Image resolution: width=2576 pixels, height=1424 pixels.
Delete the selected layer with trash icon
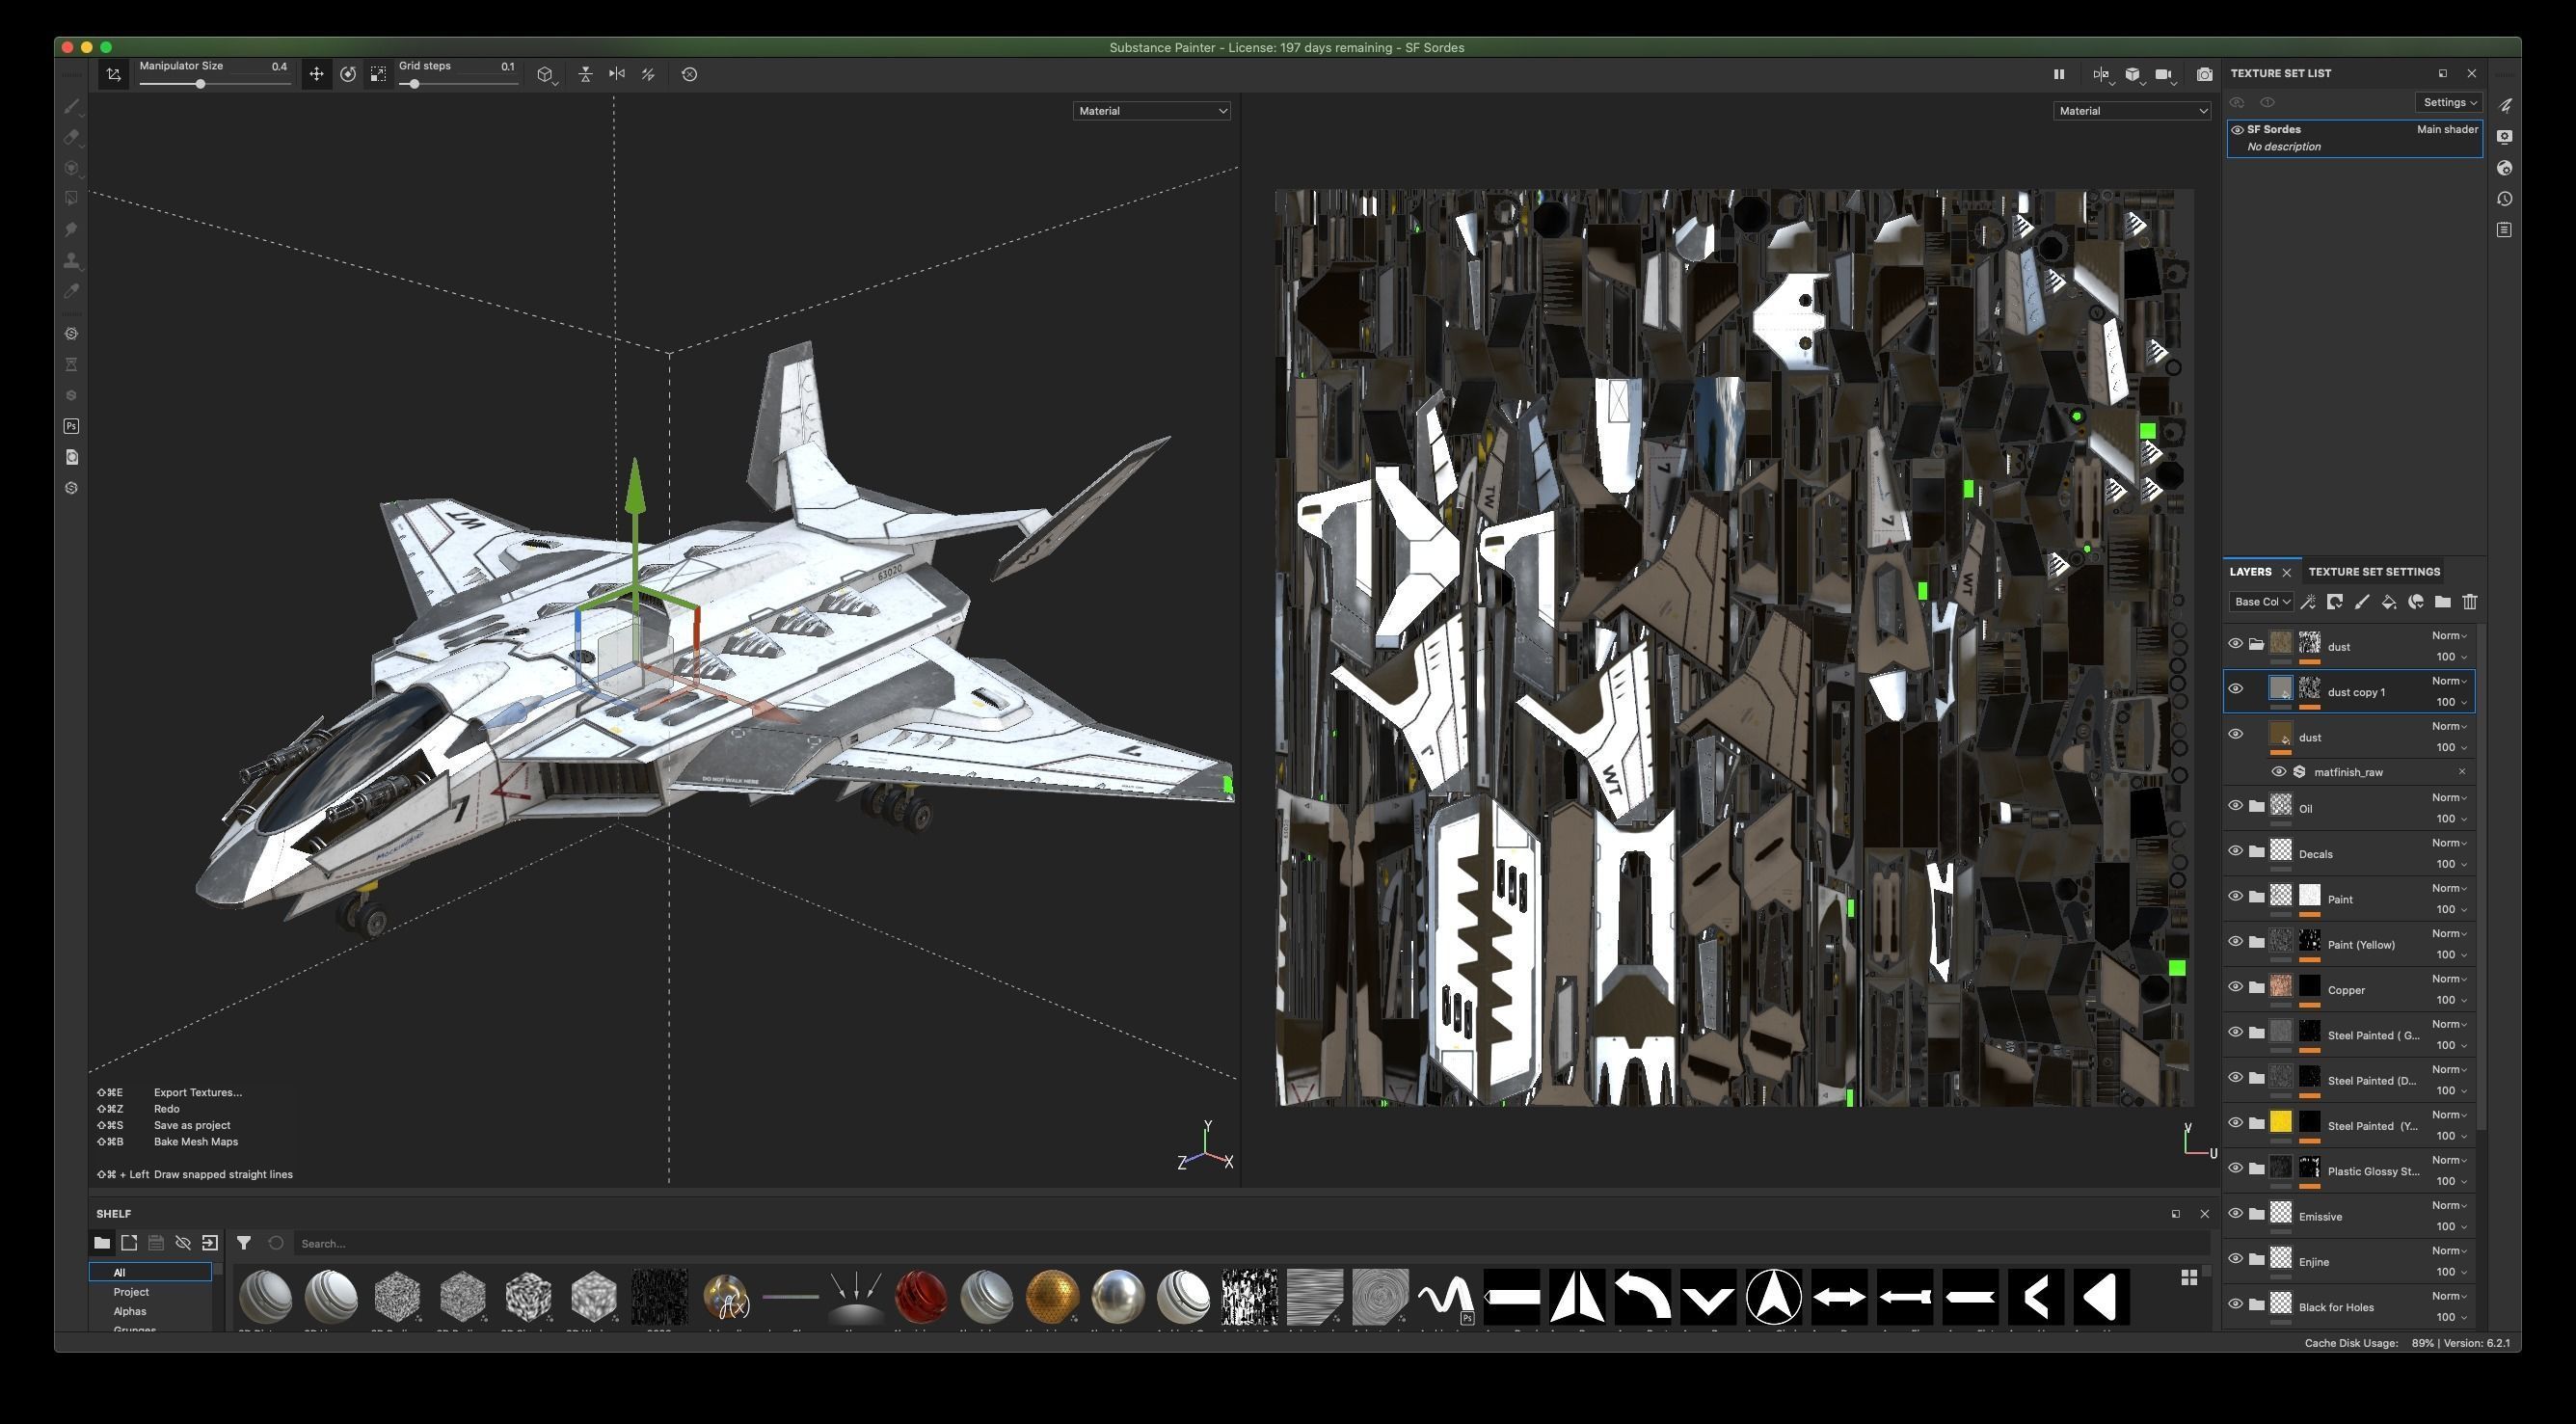[x=2470, y=602]
